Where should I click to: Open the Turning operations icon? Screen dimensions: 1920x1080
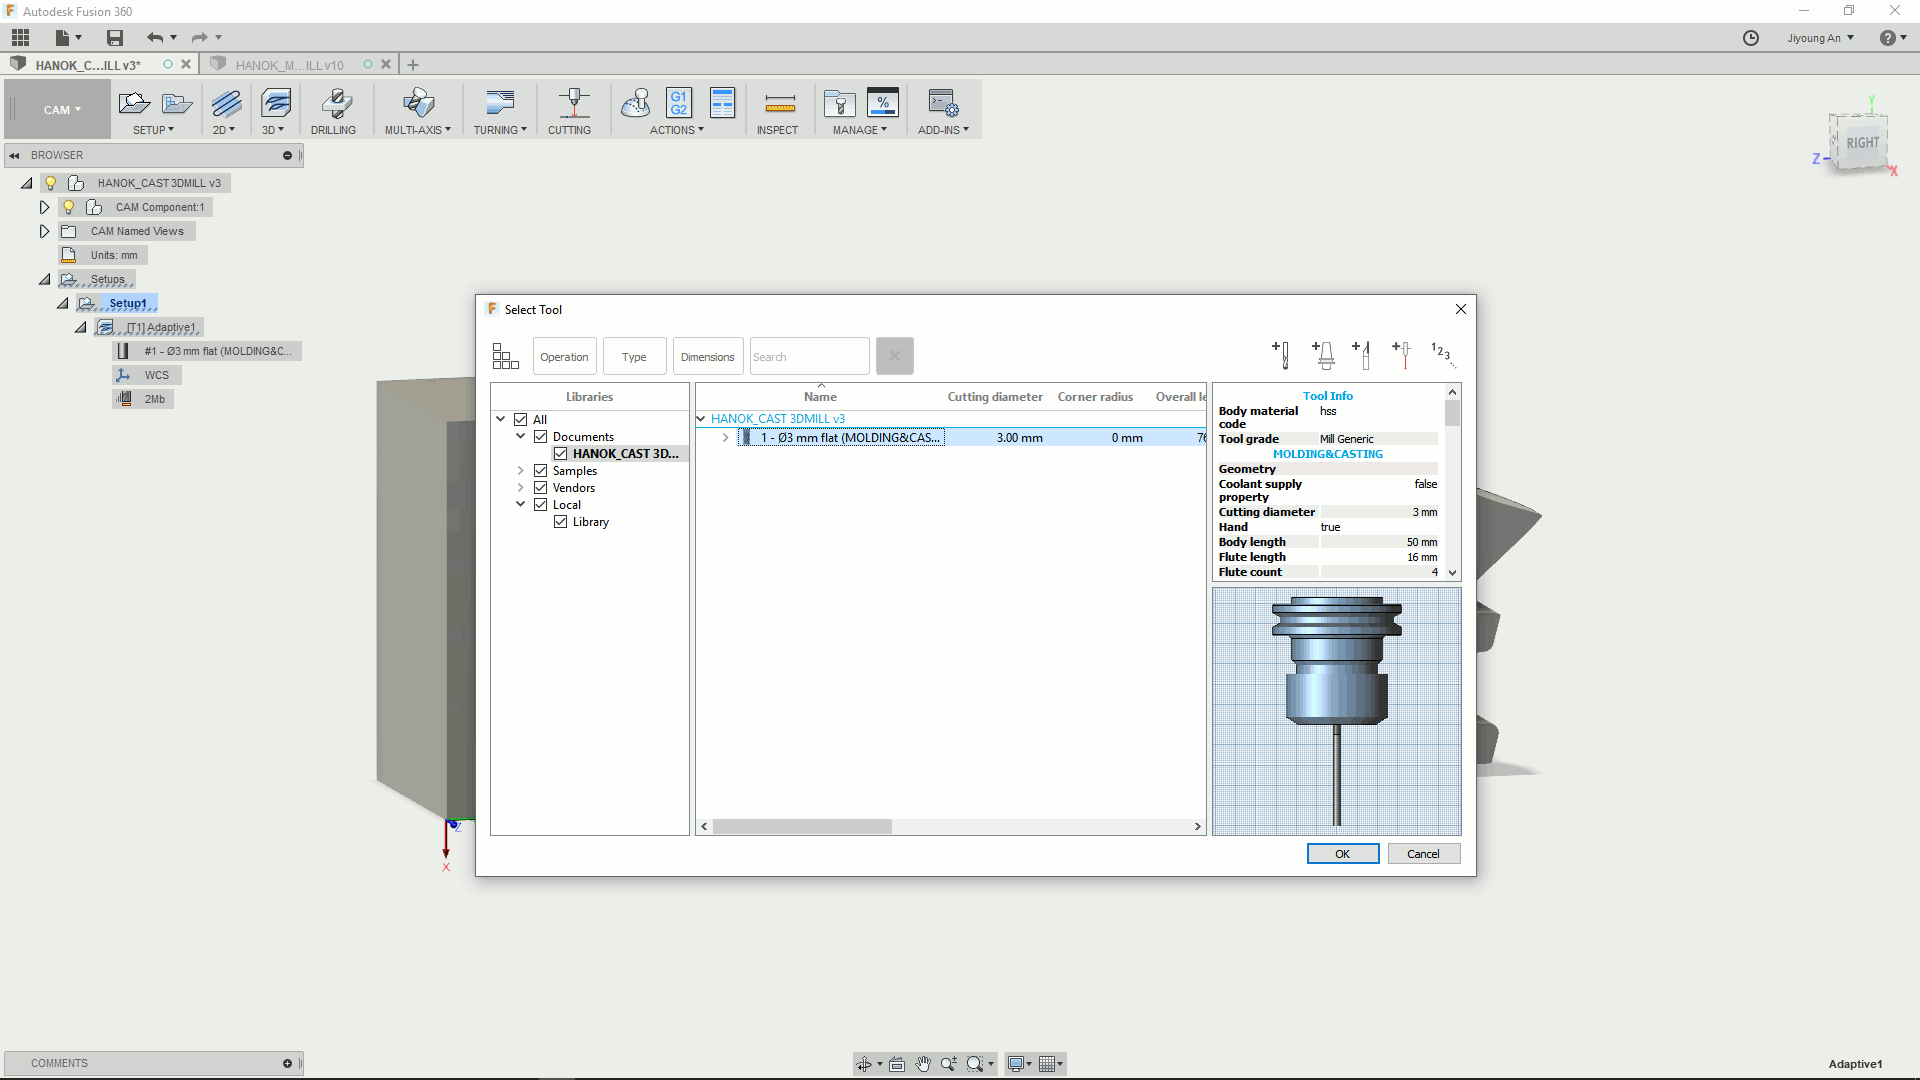(500, 103)
